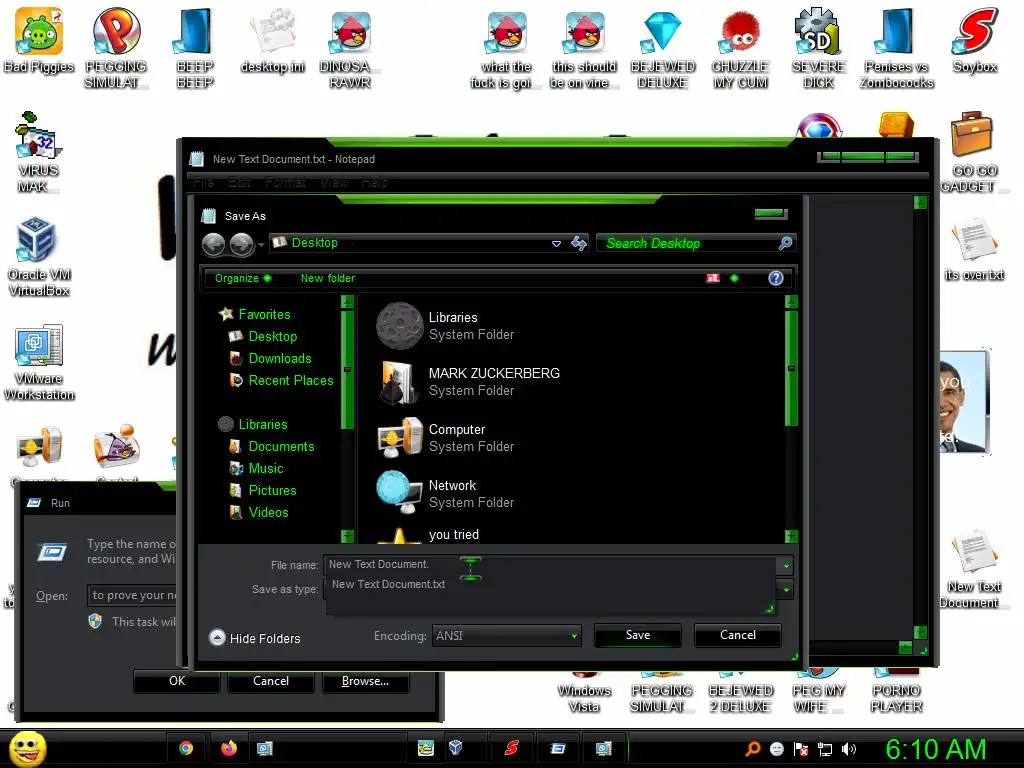This screenshot has height=768, width=1024.
Task: Select the its over.txt file icon
Action: coord(974,249)
